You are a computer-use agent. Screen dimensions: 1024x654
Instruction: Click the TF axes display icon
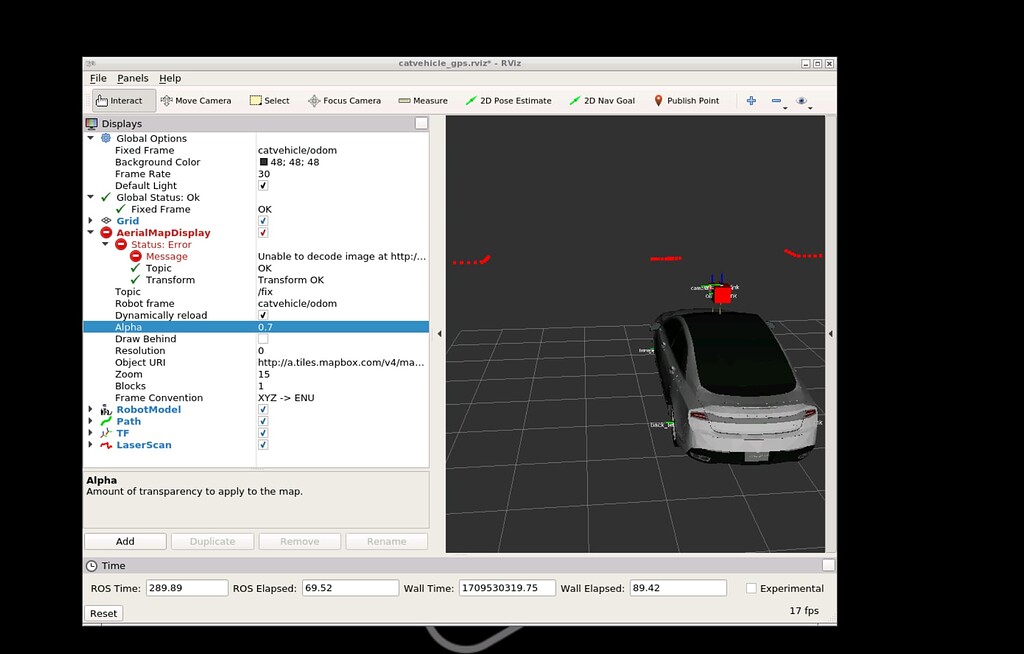106,433
